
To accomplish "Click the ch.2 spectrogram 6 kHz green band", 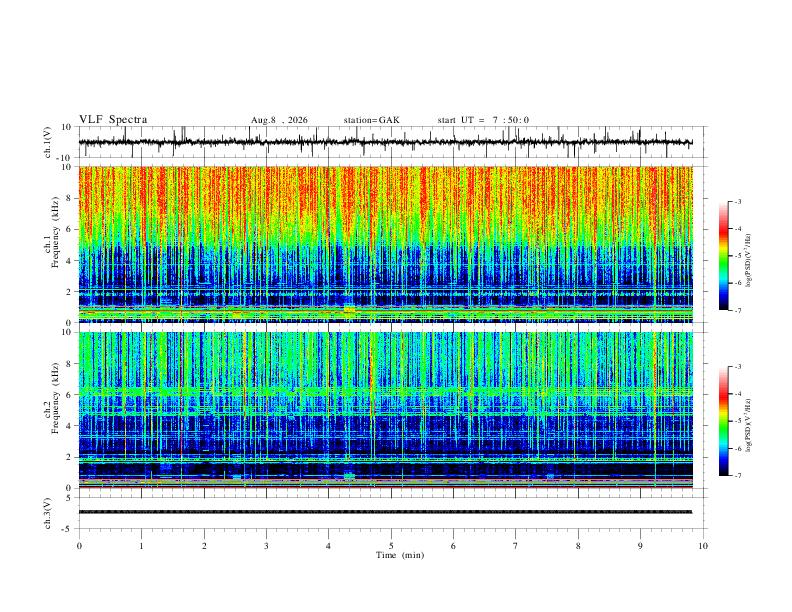I will [x=385, y=391].
